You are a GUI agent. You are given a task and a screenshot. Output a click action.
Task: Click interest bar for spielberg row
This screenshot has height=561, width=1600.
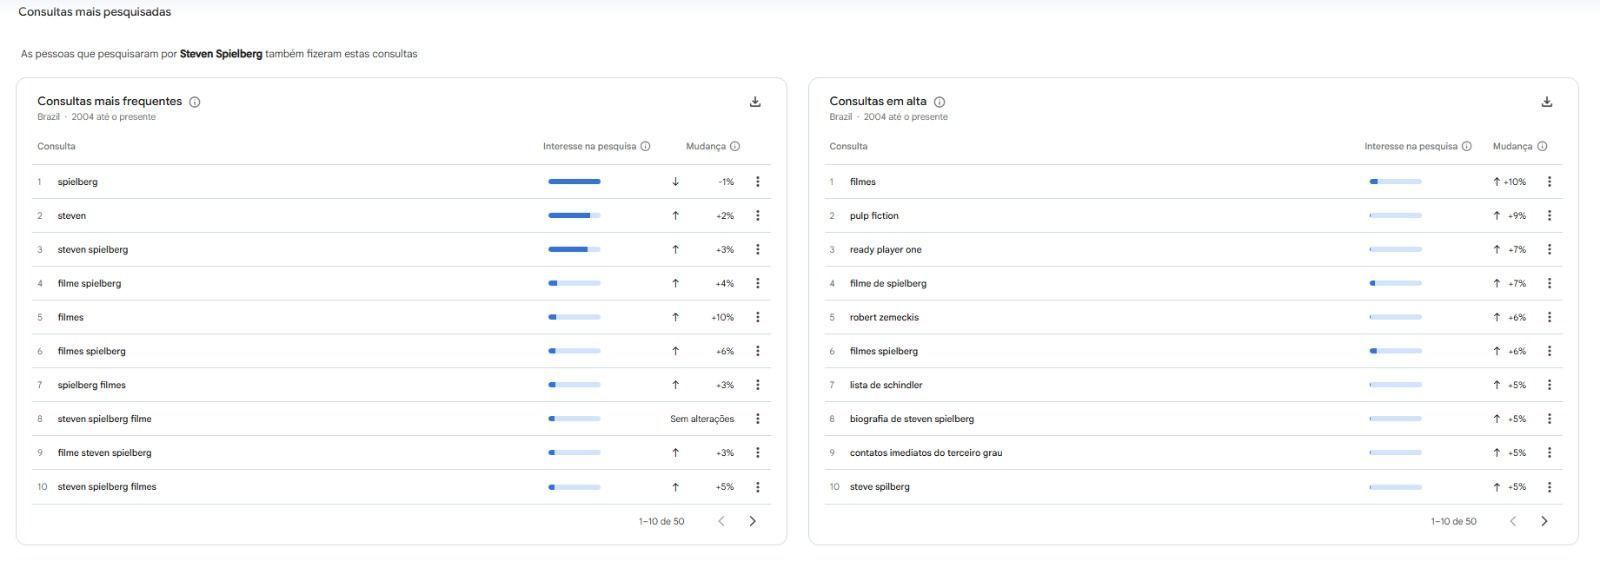tap(574, 182)
